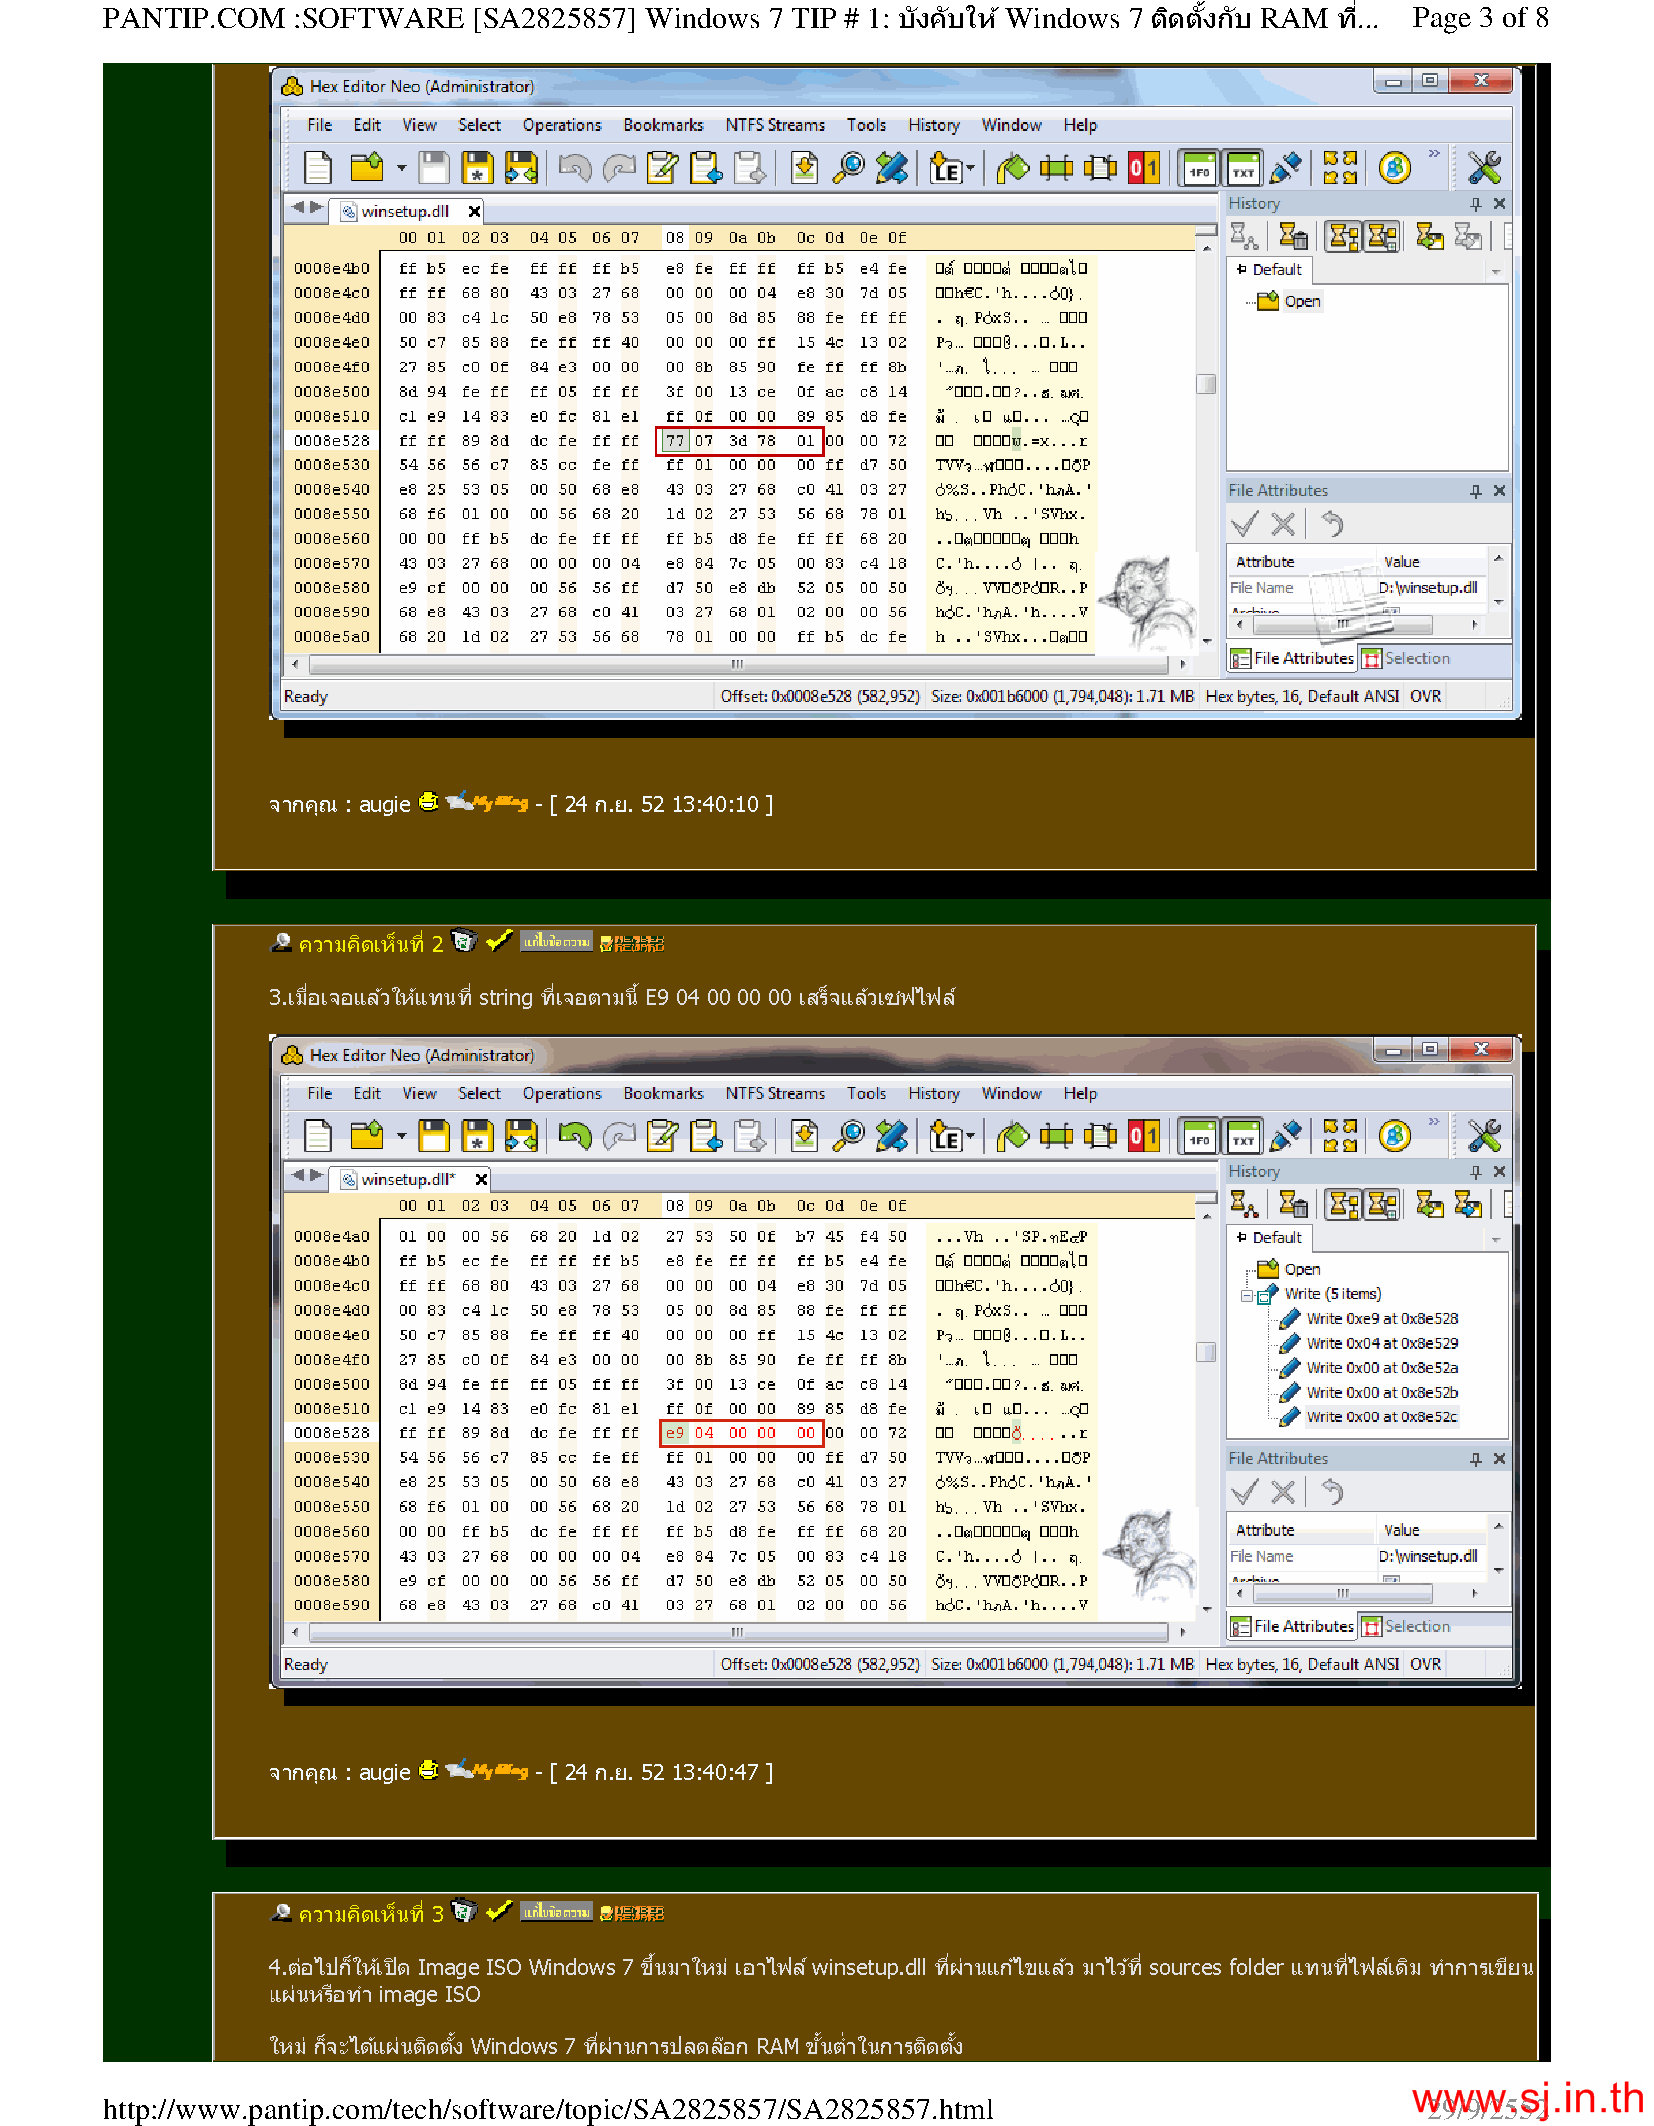Select 'Write 0x00 at 0x8e52c' history entry
This screenshot has width=1654, height=2126.
coord(1380,1416)
